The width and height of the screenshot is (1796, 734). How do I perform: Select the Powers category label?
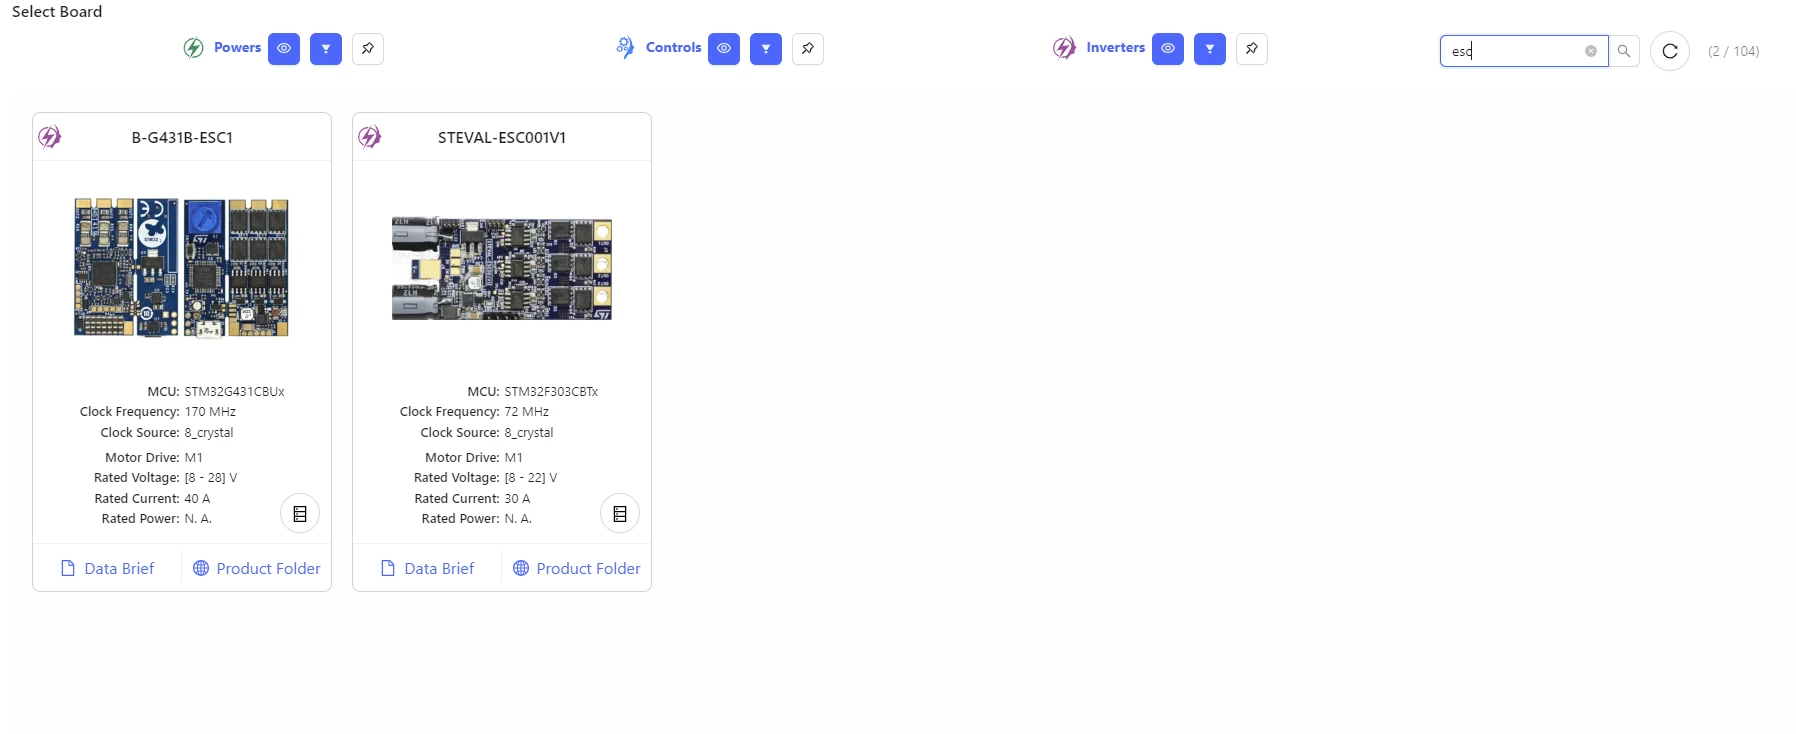[x=237, y=48]
